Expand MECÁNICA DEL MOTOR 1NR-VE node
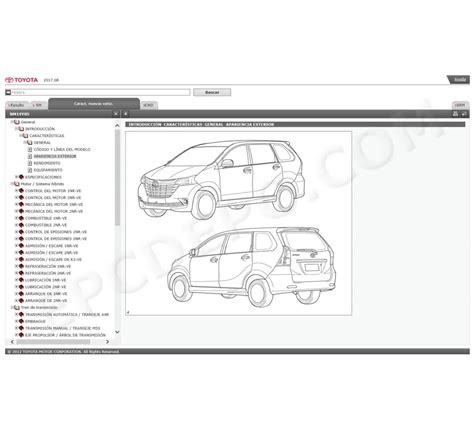This screenshot has width=474, height=430. [16, 204]
